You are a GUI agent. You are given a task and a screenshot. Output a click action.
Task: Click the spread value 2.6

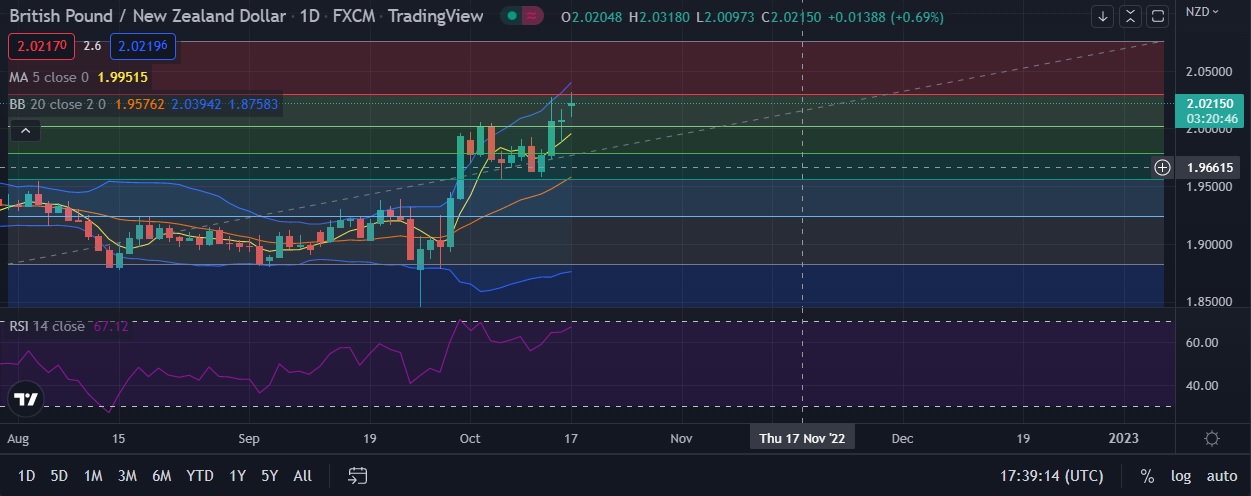(x=92, y=46)
